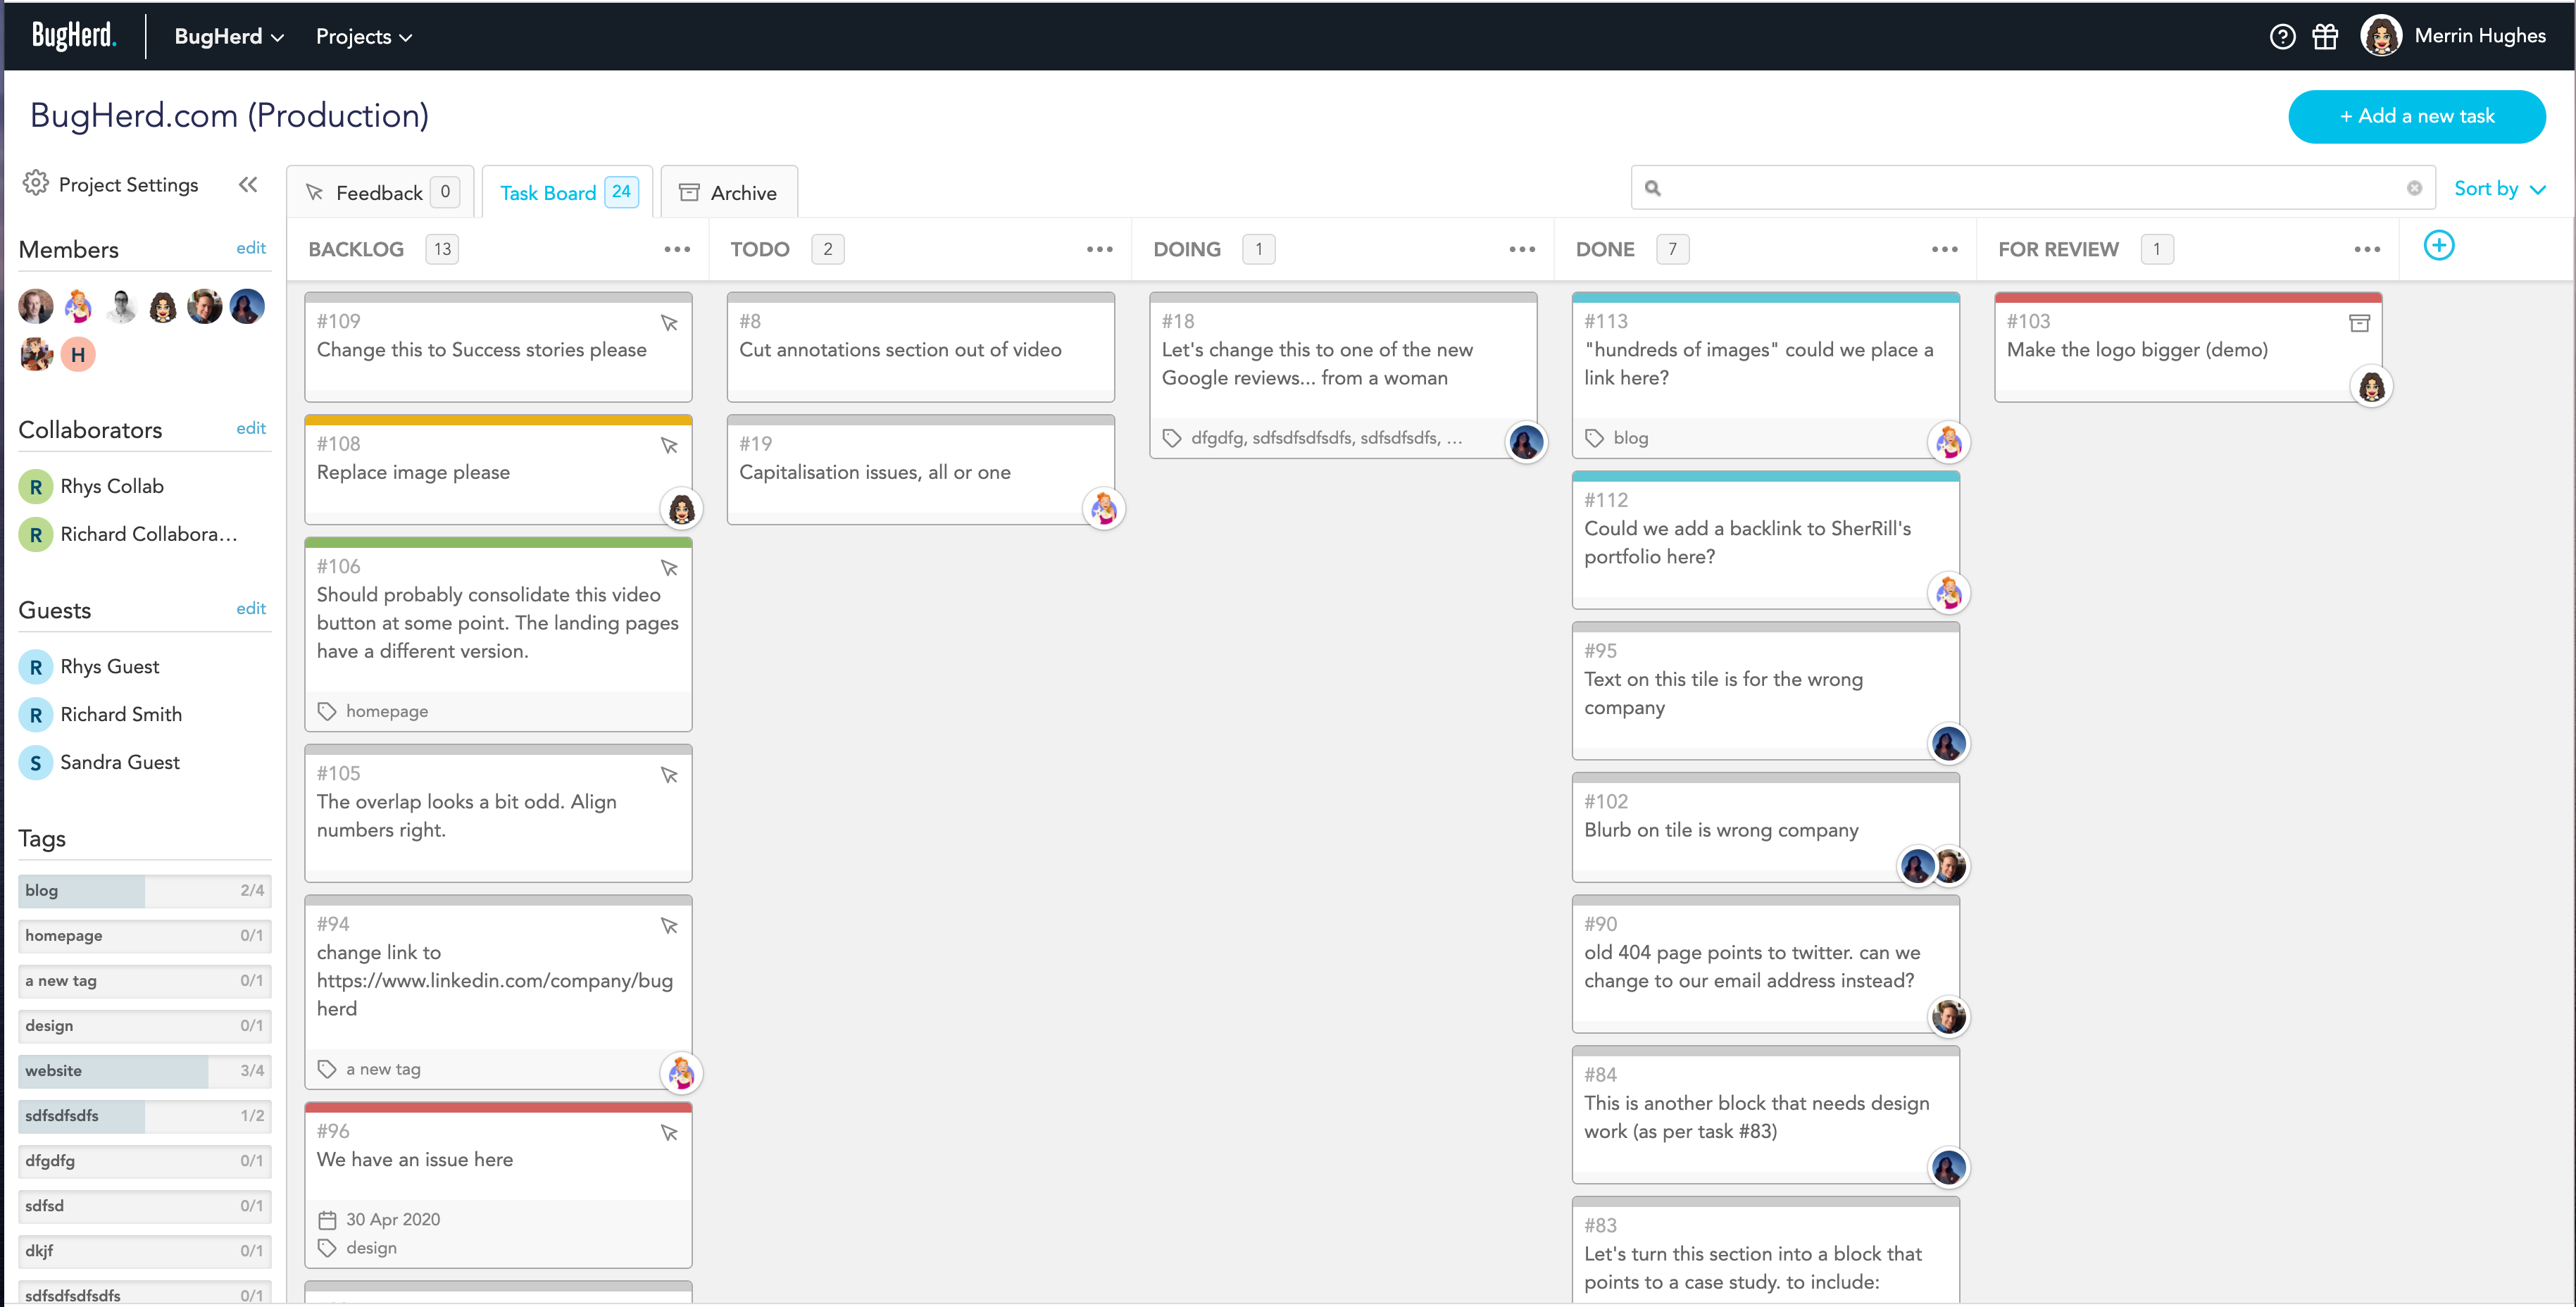Select the Task Board tab
2576x1307 pixels.
point(568,192)
